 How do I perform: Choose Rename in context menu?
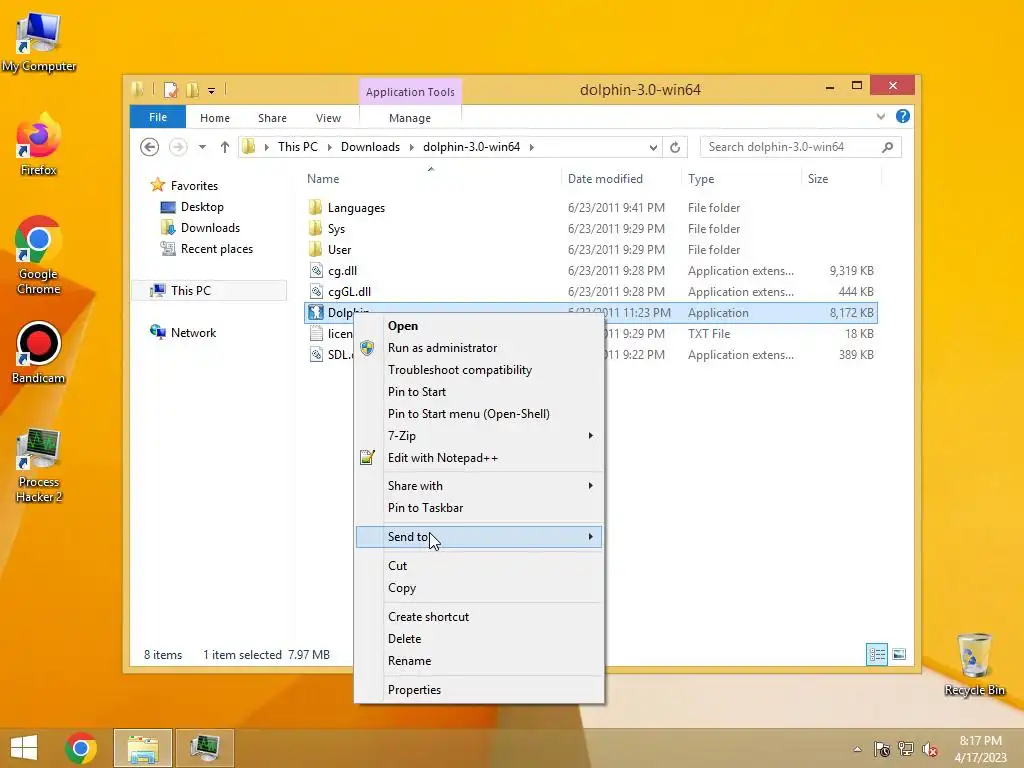(x=479, y=661)
